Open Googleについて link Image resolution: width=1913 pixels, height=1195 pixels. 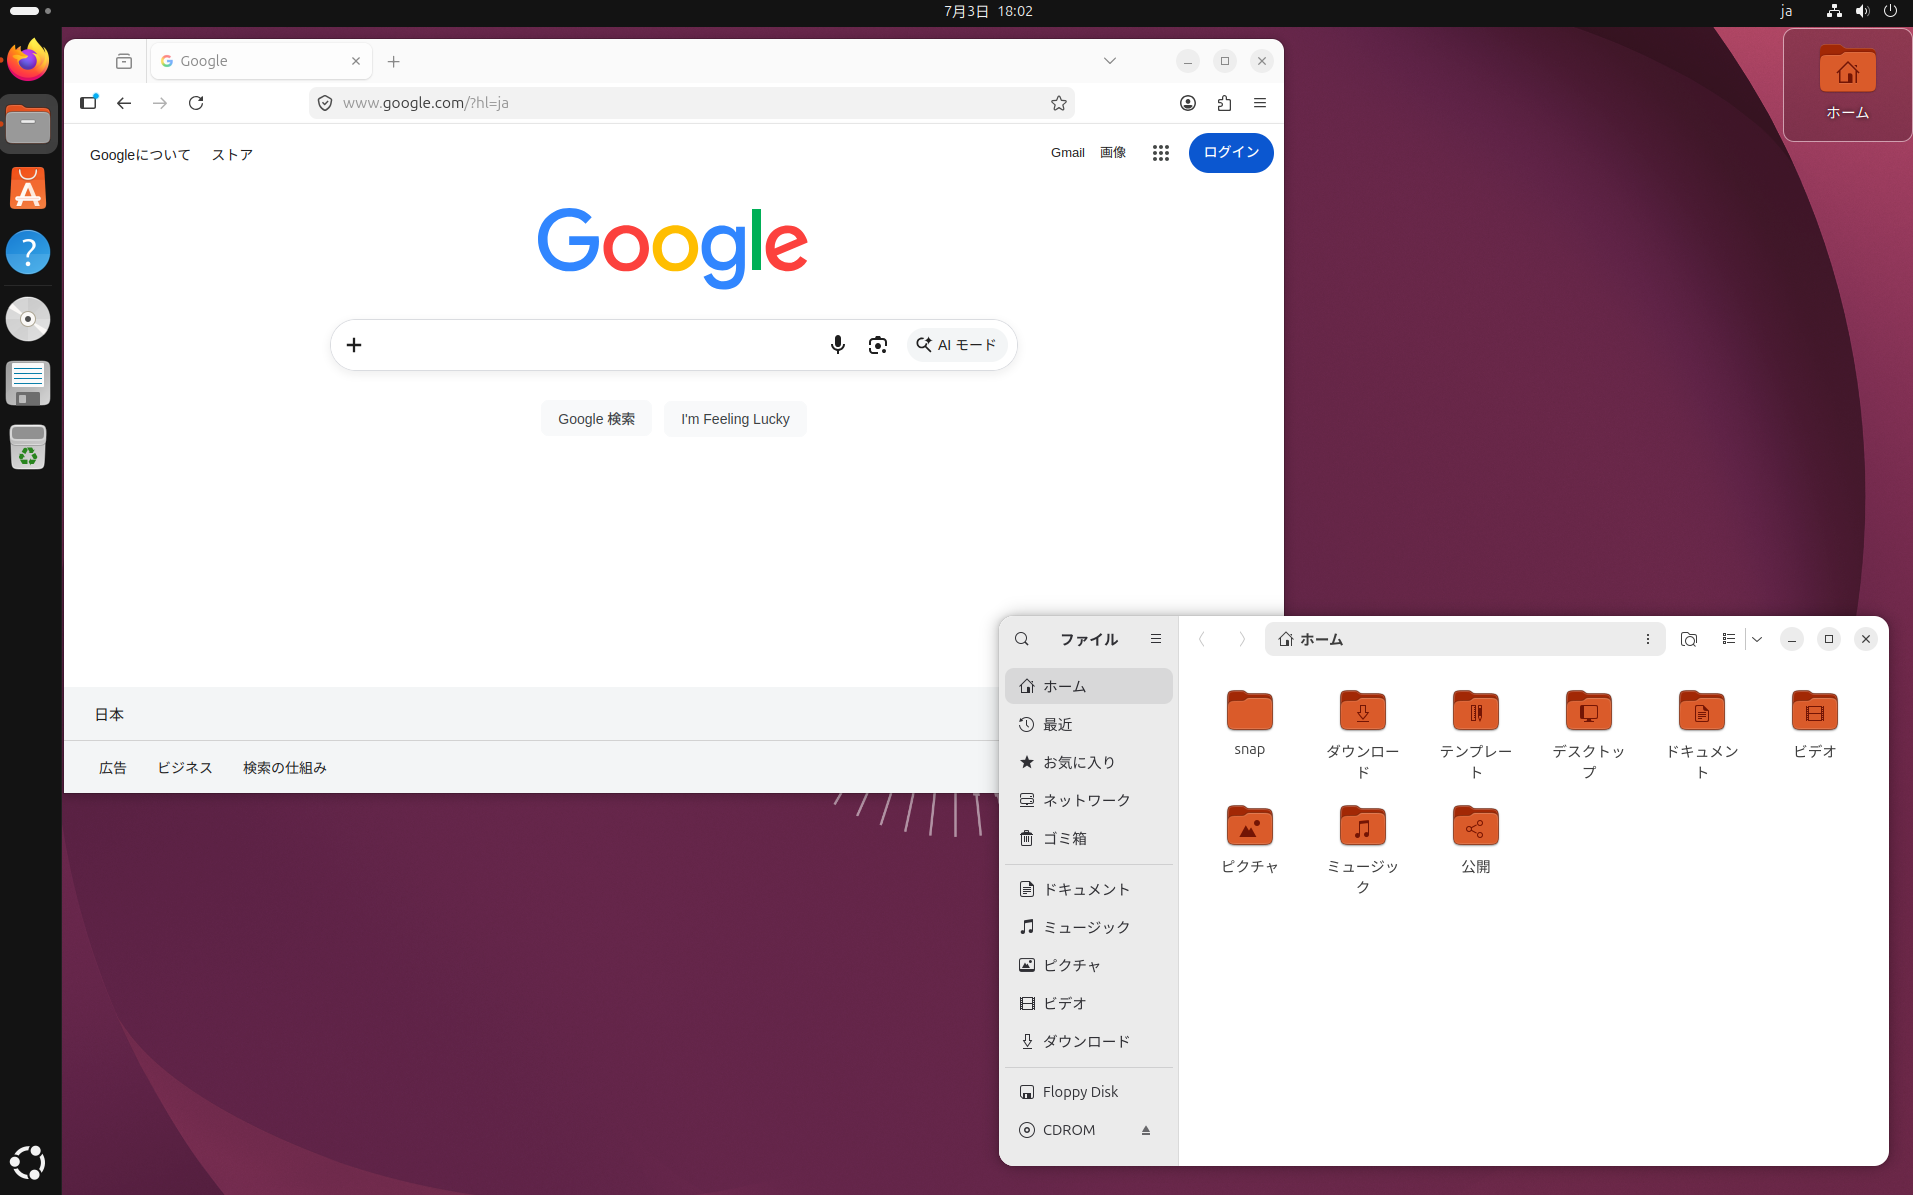140,155
